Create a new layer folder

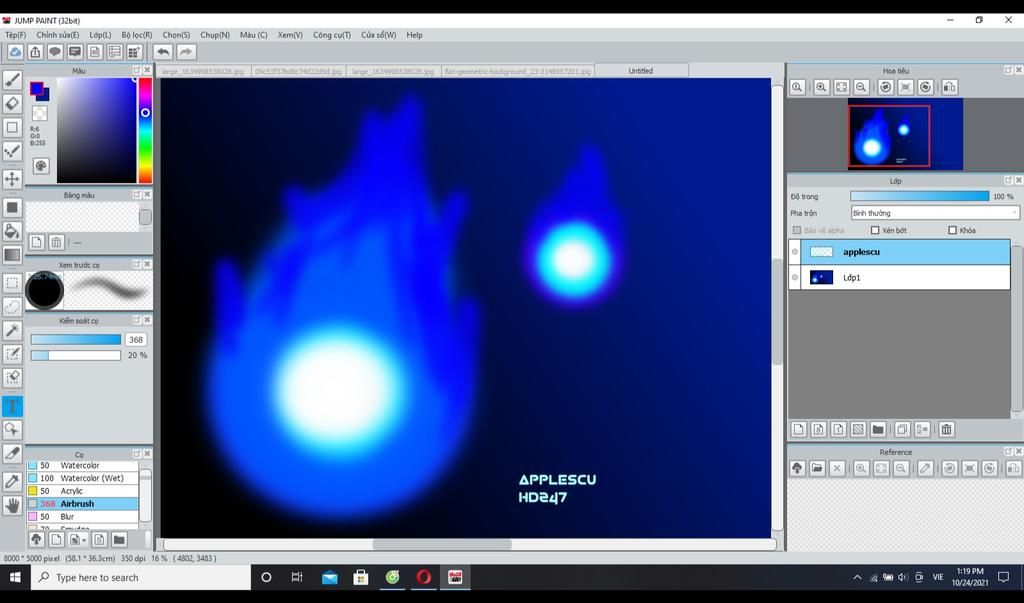coord(878,429)
